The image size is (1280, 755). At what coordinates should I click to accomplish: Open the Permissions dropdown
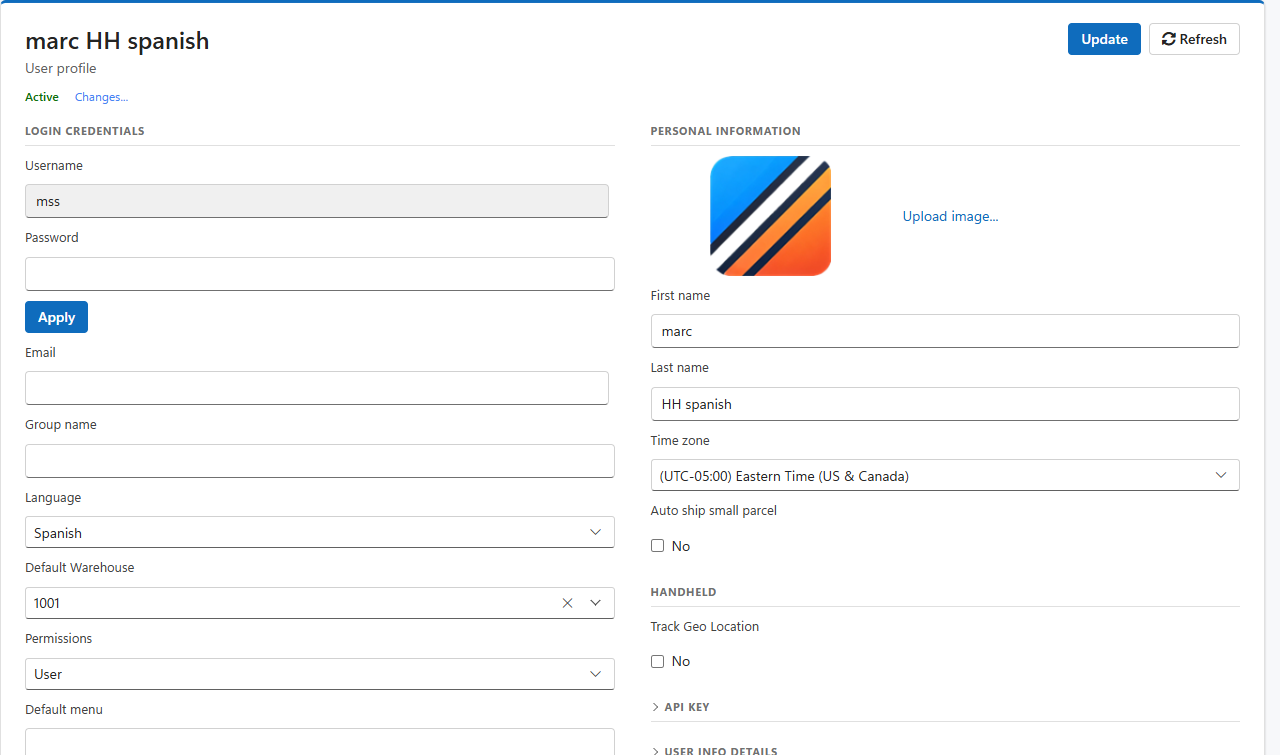tap(320, 674)
